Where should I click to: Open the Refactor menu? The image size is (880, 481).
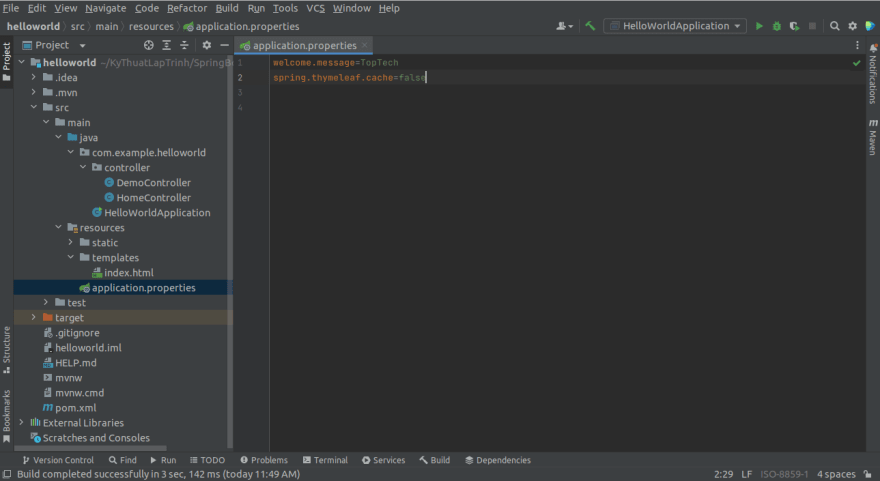click(x=187, y=8)
